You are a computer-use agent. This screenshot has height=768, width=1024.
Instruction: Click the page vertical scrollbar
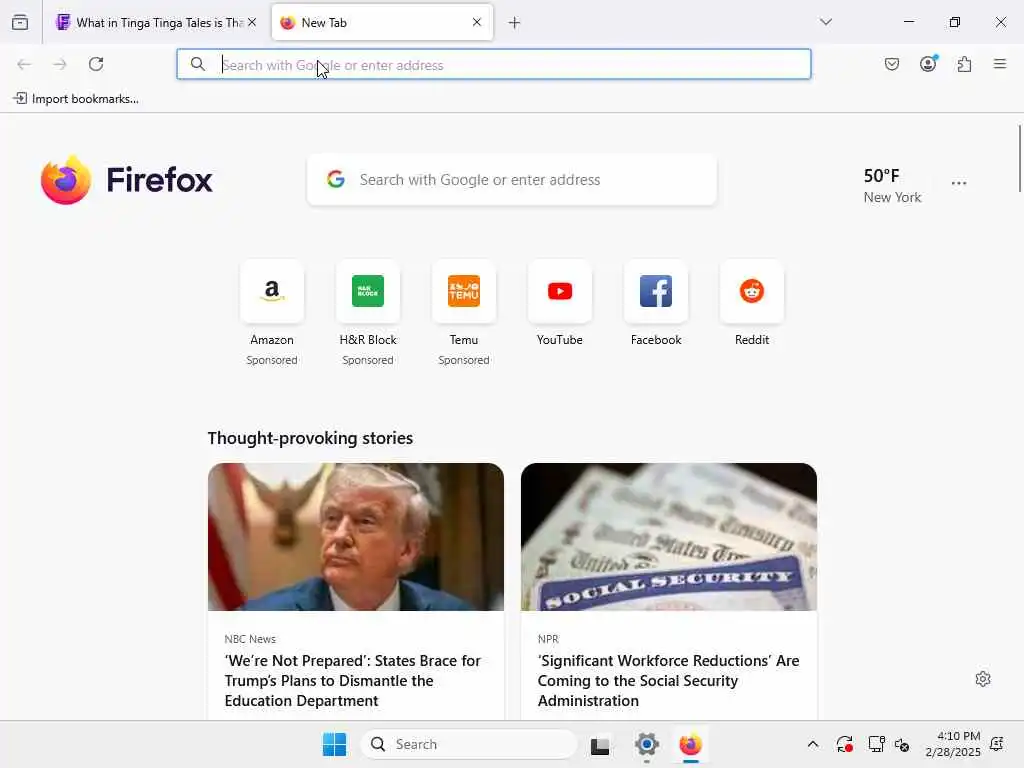point(1019,159)
